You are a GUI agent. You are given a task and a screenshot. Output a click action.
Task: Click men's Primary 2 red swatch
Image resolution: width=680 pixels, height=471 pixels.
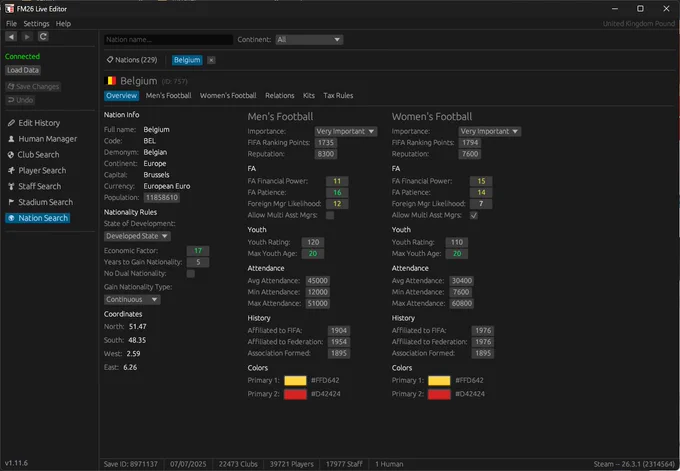pos(295,394)
